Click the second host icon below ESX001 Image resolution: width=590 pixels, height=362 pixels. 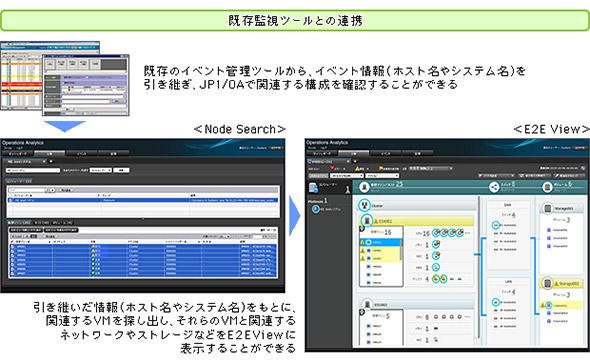click(x=367, y=304)
